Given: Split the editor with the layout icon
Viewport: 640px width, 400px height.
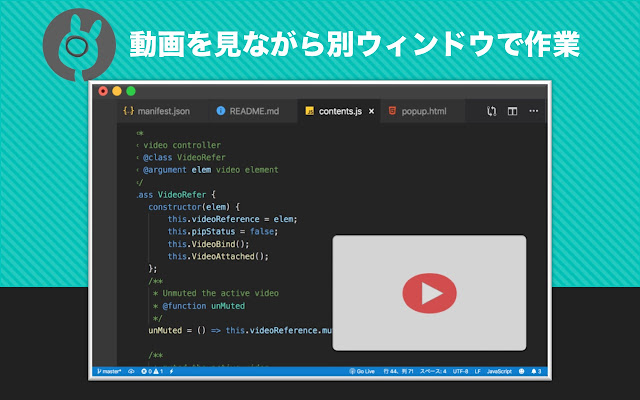Looking at the screenshot, I should (x=512, y=111).
